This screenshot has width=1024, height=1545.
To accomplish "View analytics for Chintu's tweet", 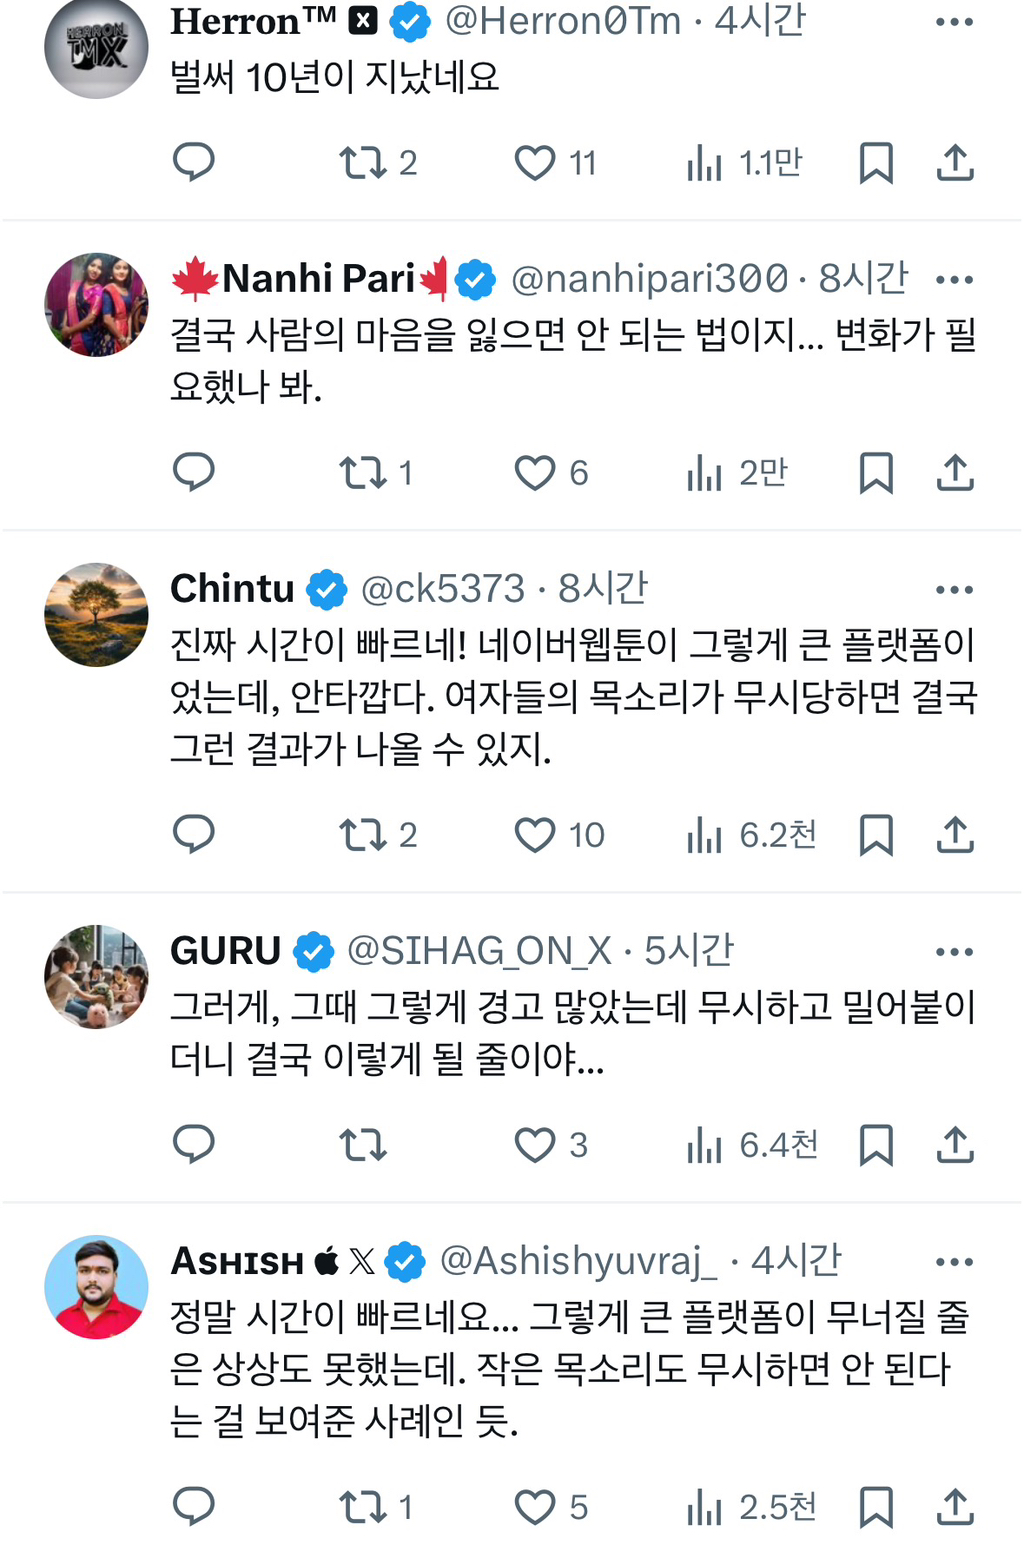I will coord(705,835).
